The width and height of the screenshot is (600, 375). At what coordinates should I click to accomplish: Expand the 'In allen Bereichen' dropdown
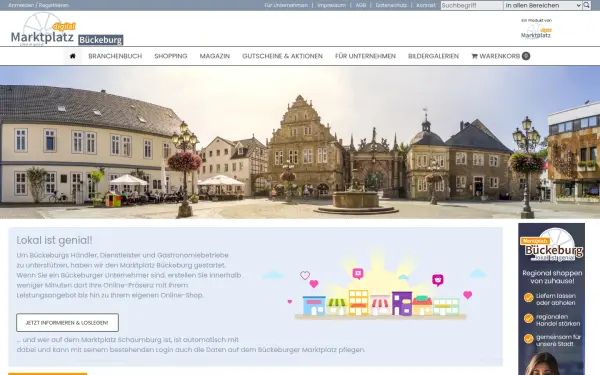(543, 5)
